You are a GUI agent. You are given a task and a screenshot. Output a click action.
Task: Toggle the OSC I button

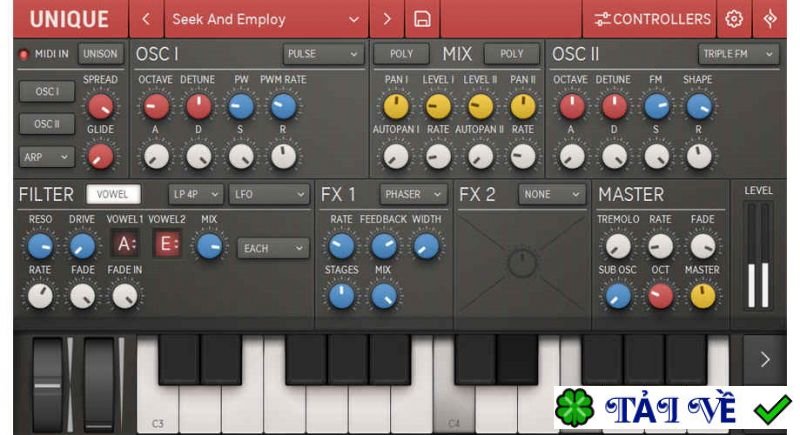47,91
